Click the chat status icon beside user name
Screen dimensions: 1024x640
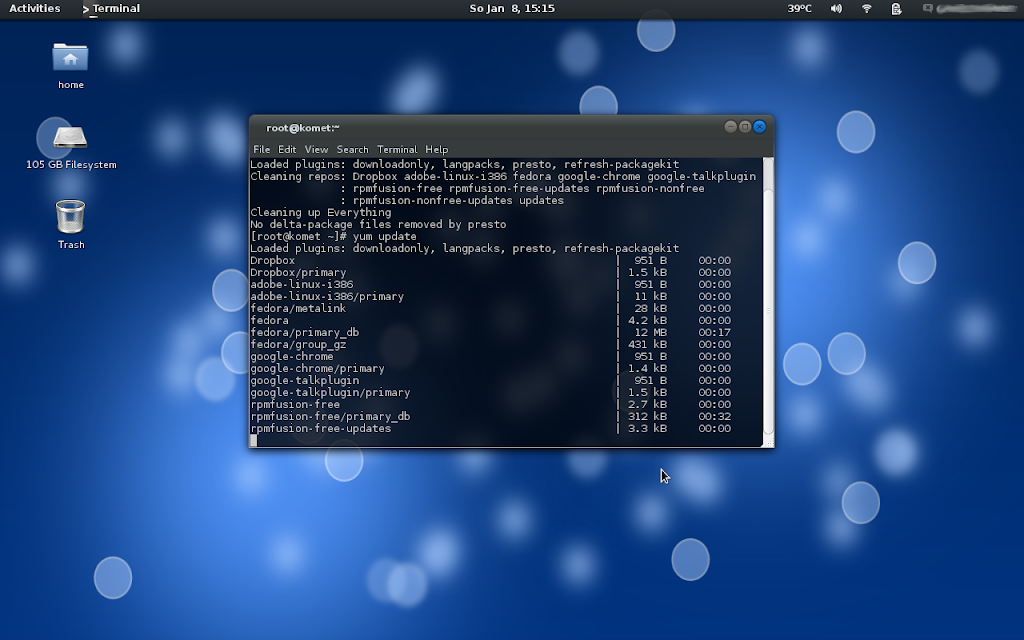(928, 9)
